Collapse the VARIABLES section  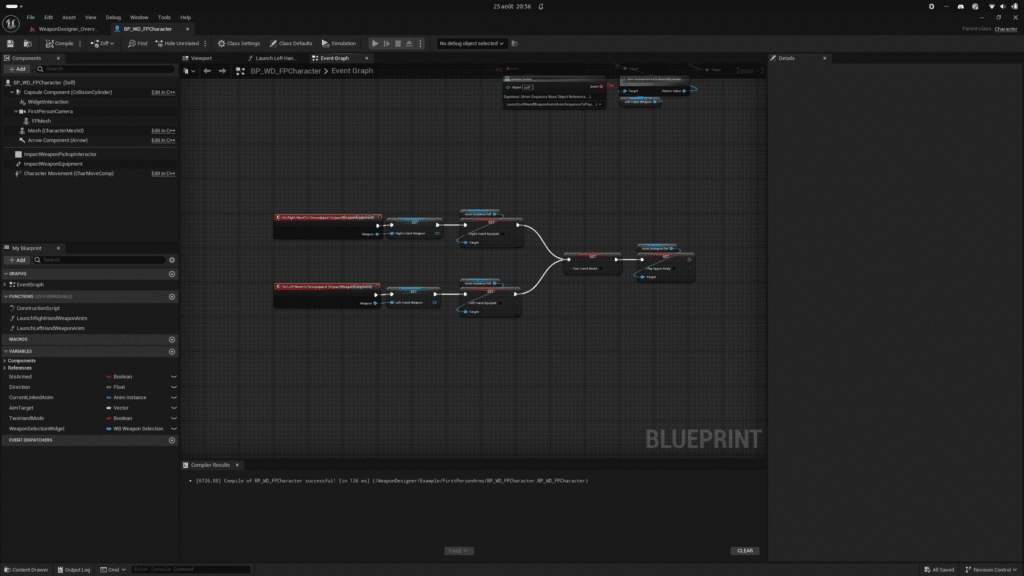(x=6, y=351)
